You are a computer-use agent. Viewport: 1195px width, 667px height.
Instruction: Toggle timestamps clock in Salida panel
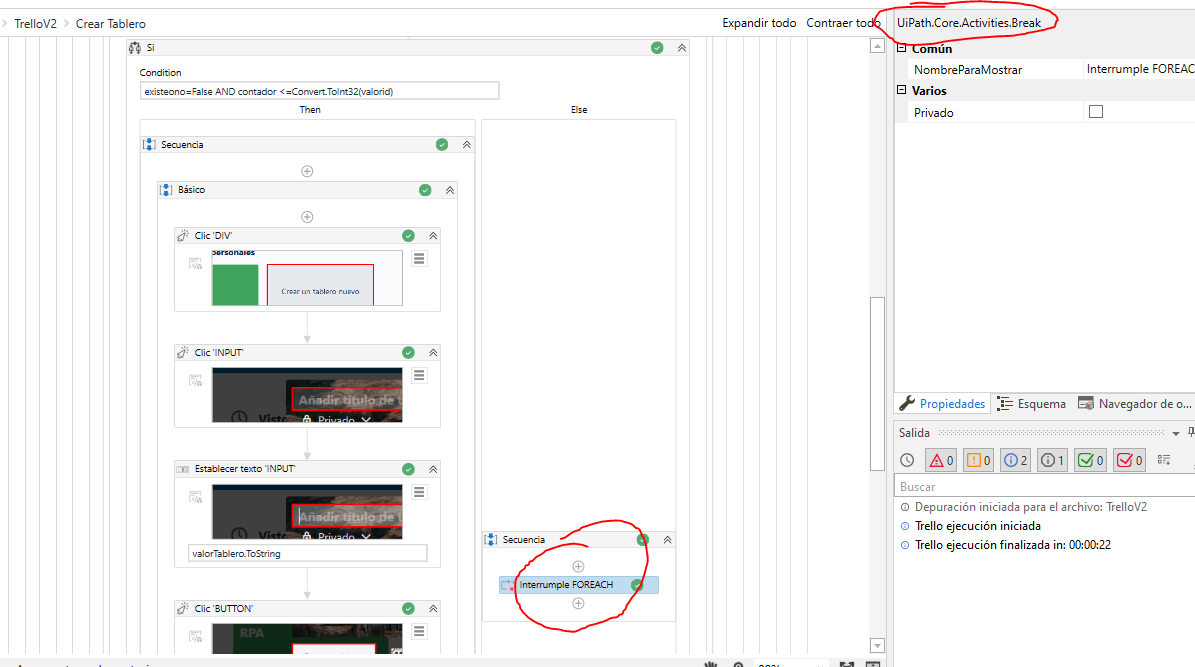point(907,460)
